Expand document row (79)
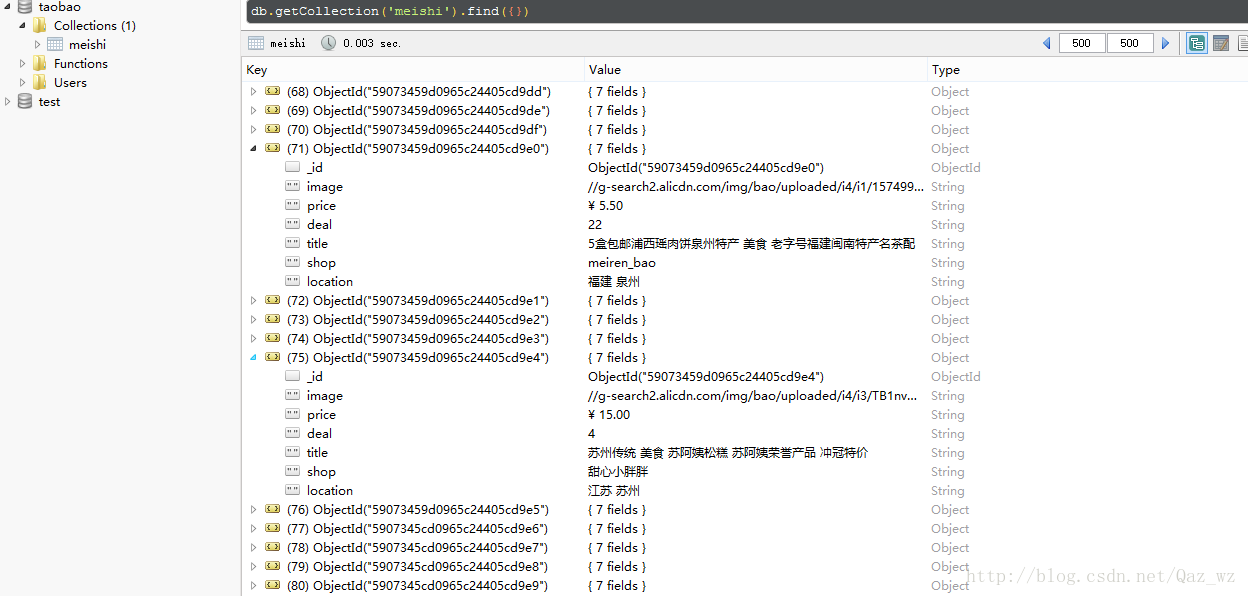The image size is (1248, 596). pos(254,566)
